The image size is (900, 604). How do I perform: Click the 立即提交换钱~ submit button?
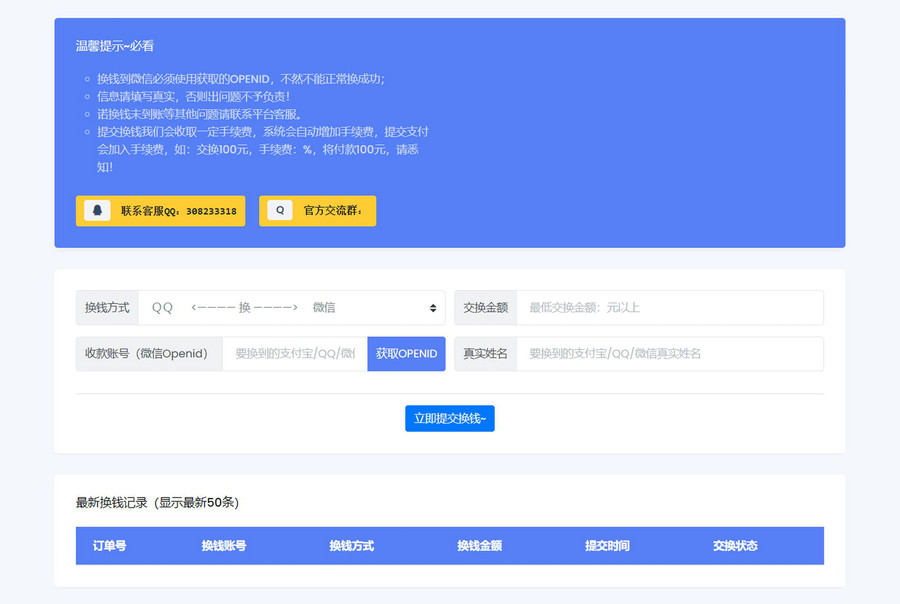click(x=450, y=419)
